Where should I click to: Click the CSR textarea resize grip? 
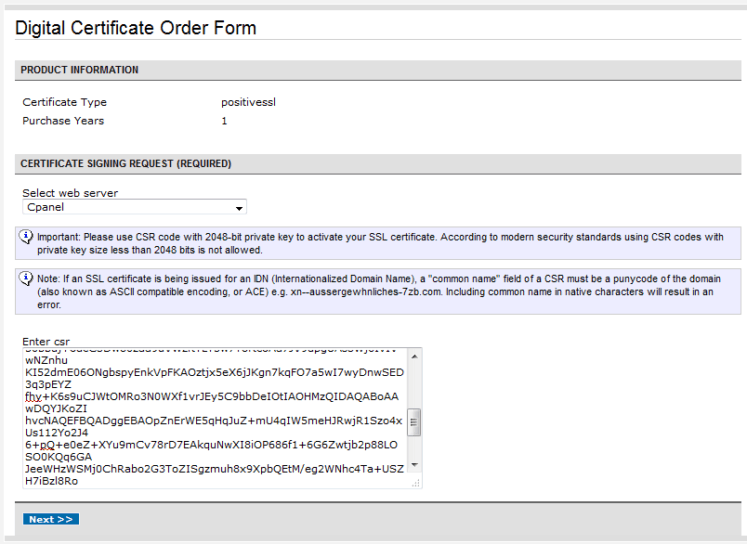click(x=414, y=482)
